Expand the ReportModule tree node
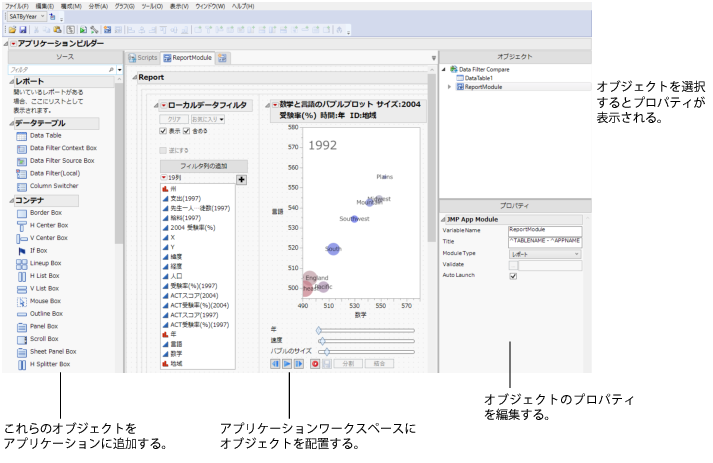This screenshot has height=463, width=713. point(450,88)
